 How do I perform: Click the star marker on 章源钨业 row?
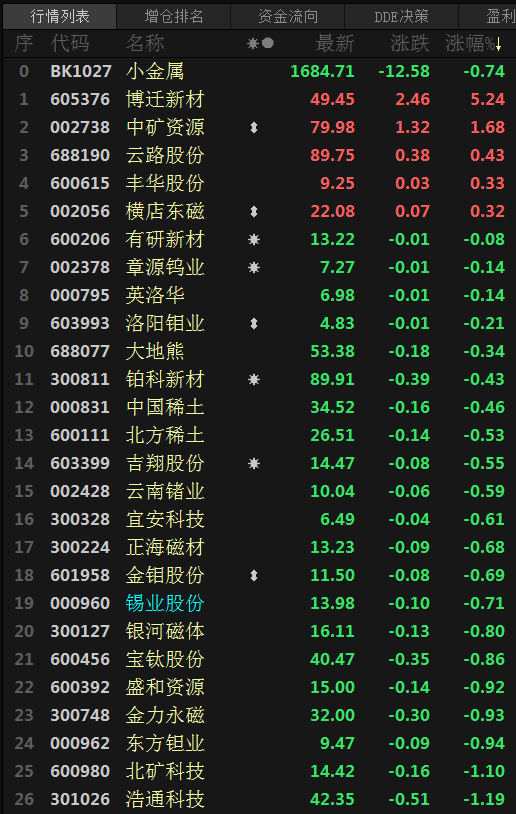point(254,267)
